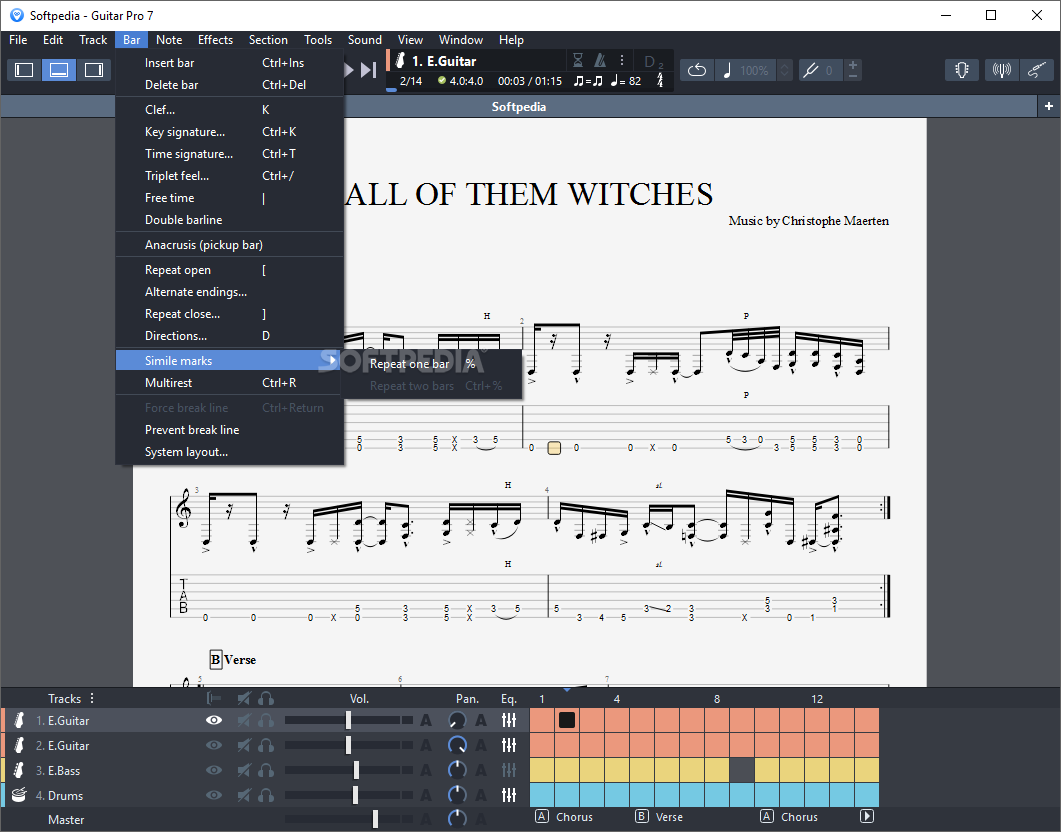Click the relative tempo note icon
The image size is (1061, 832).
(727, 70)
